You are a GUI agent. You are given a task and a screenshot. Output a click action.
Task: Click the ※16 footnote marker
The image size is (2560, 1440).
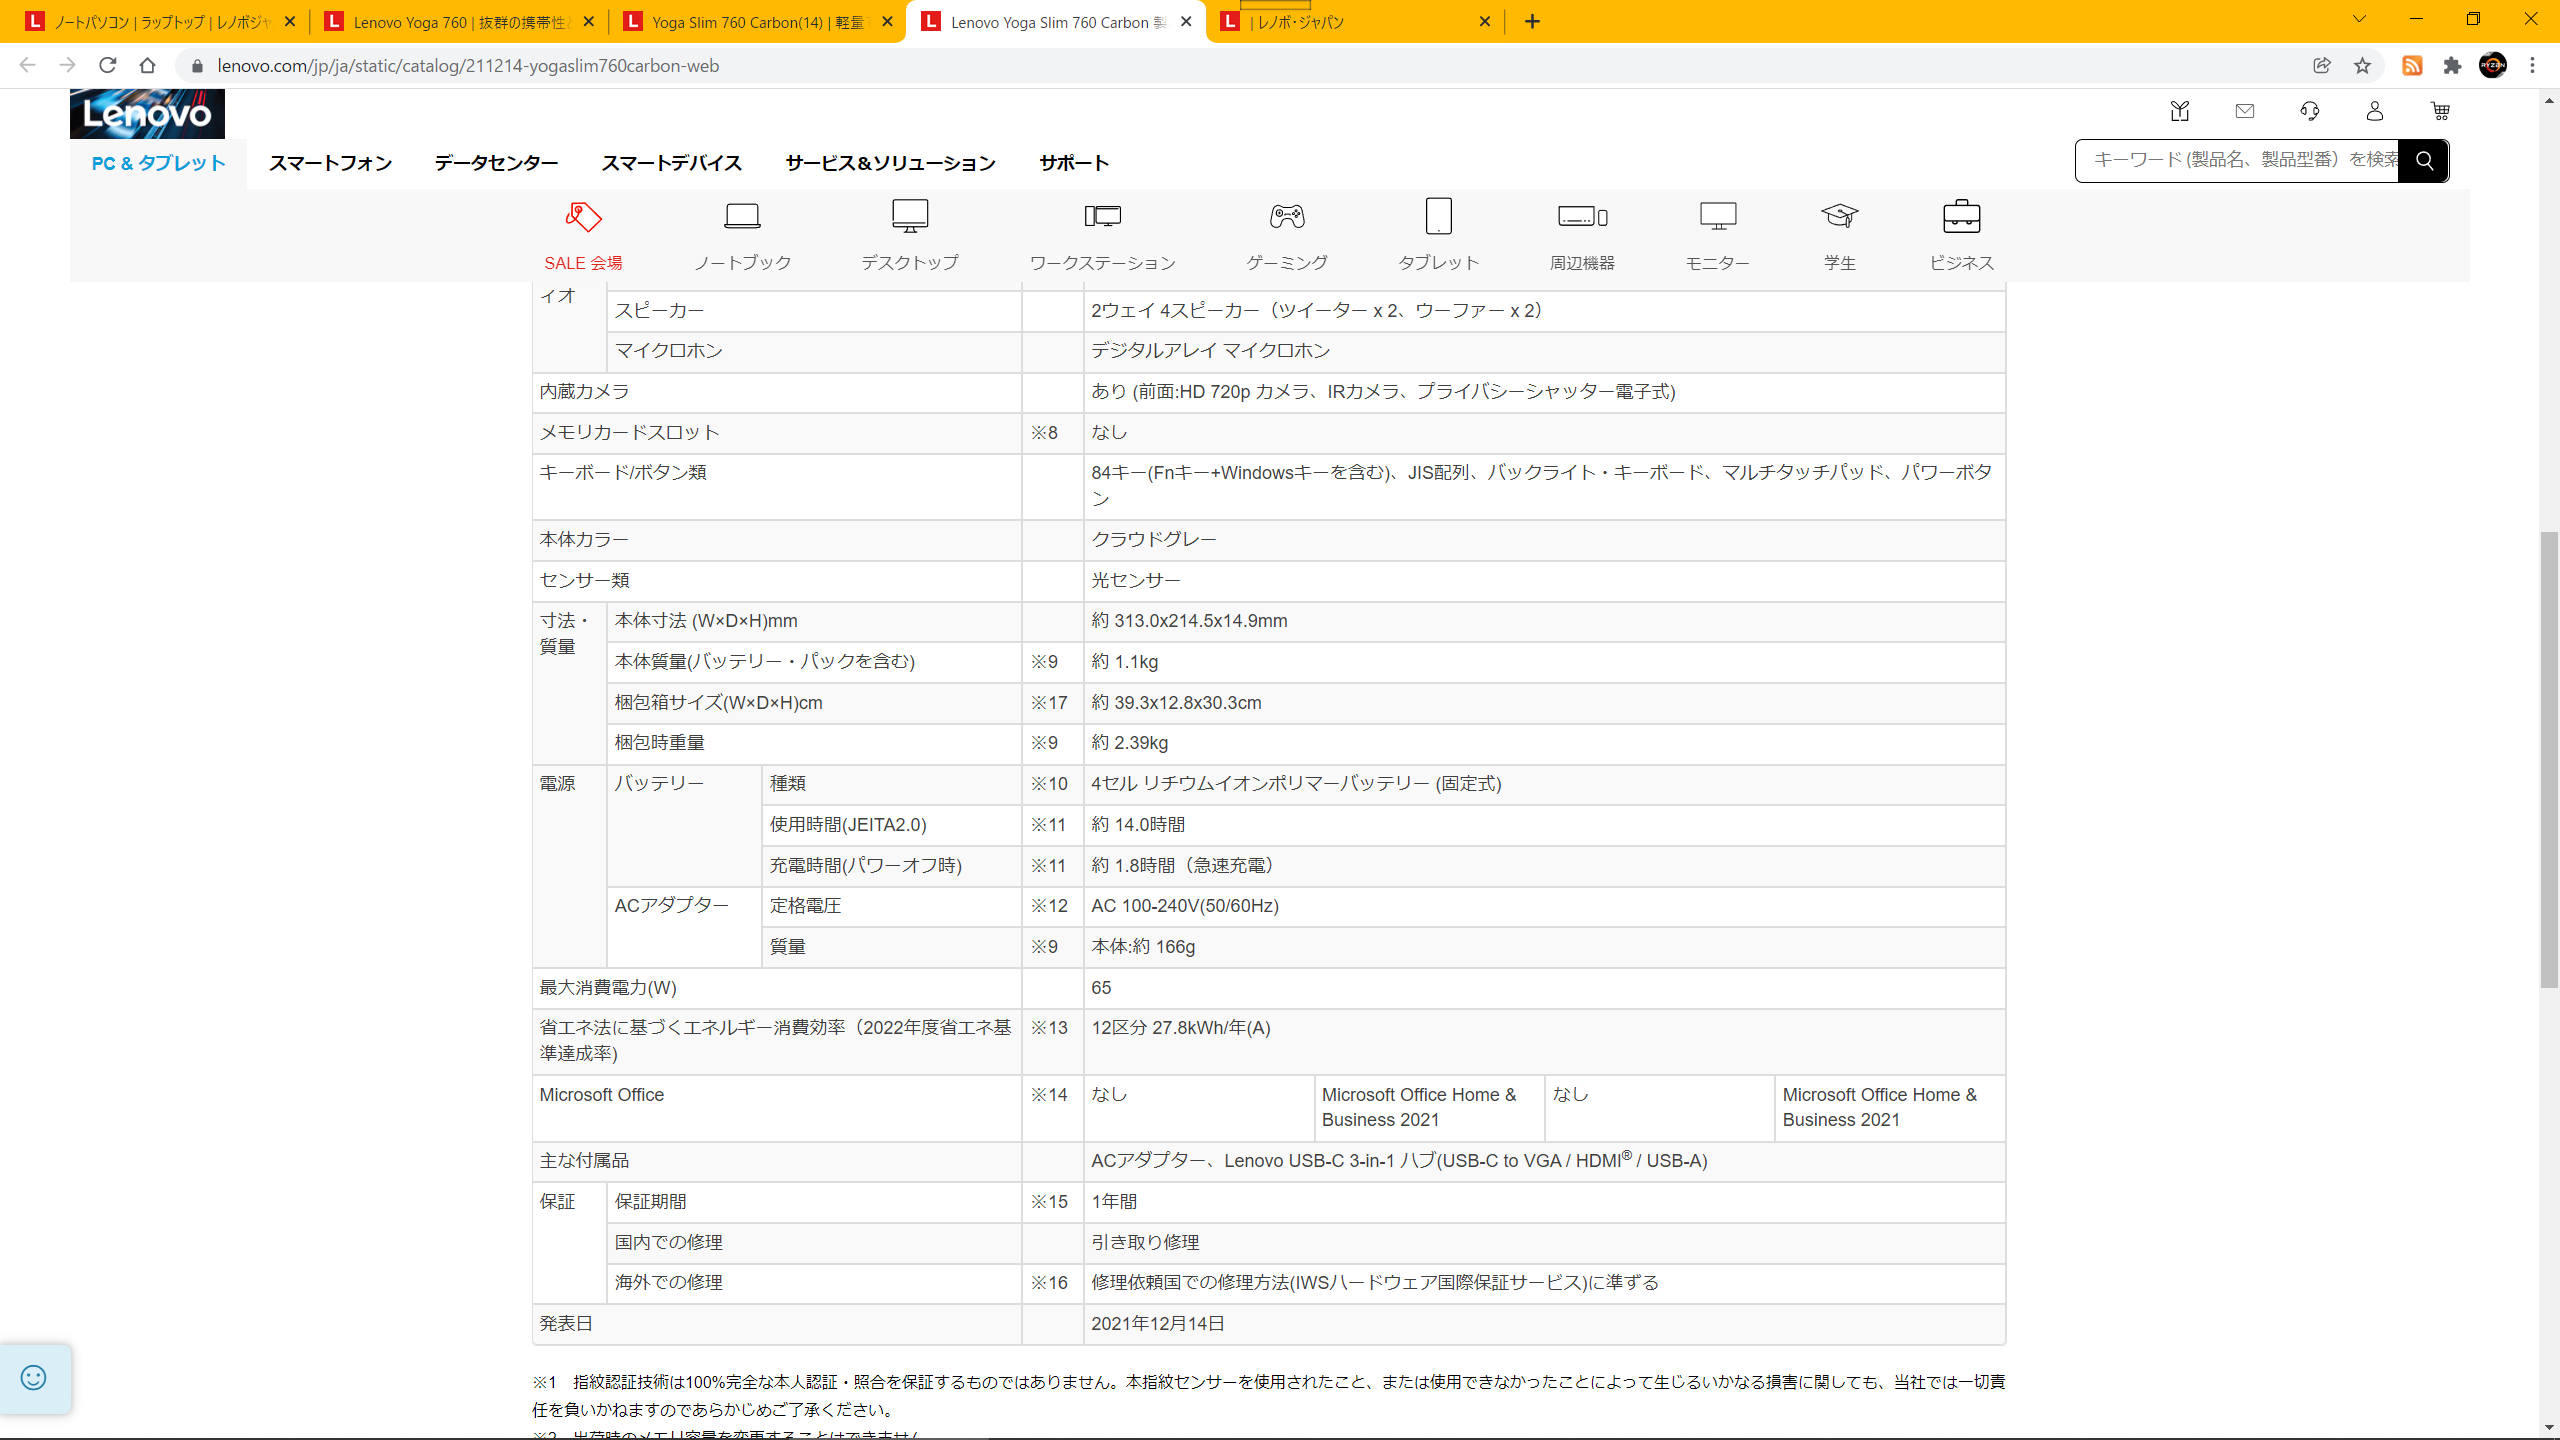coord(1049,1283)
